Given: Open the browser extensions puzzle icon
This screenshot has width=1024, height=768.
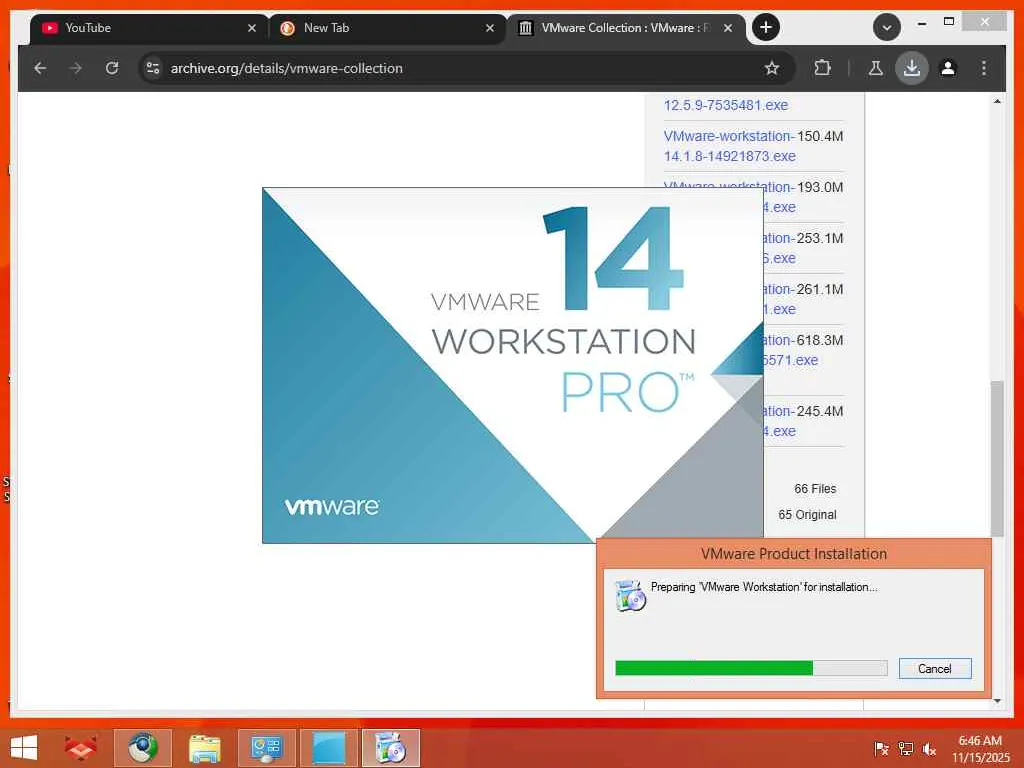Looking at the screenshot, I should click(822, 68).
